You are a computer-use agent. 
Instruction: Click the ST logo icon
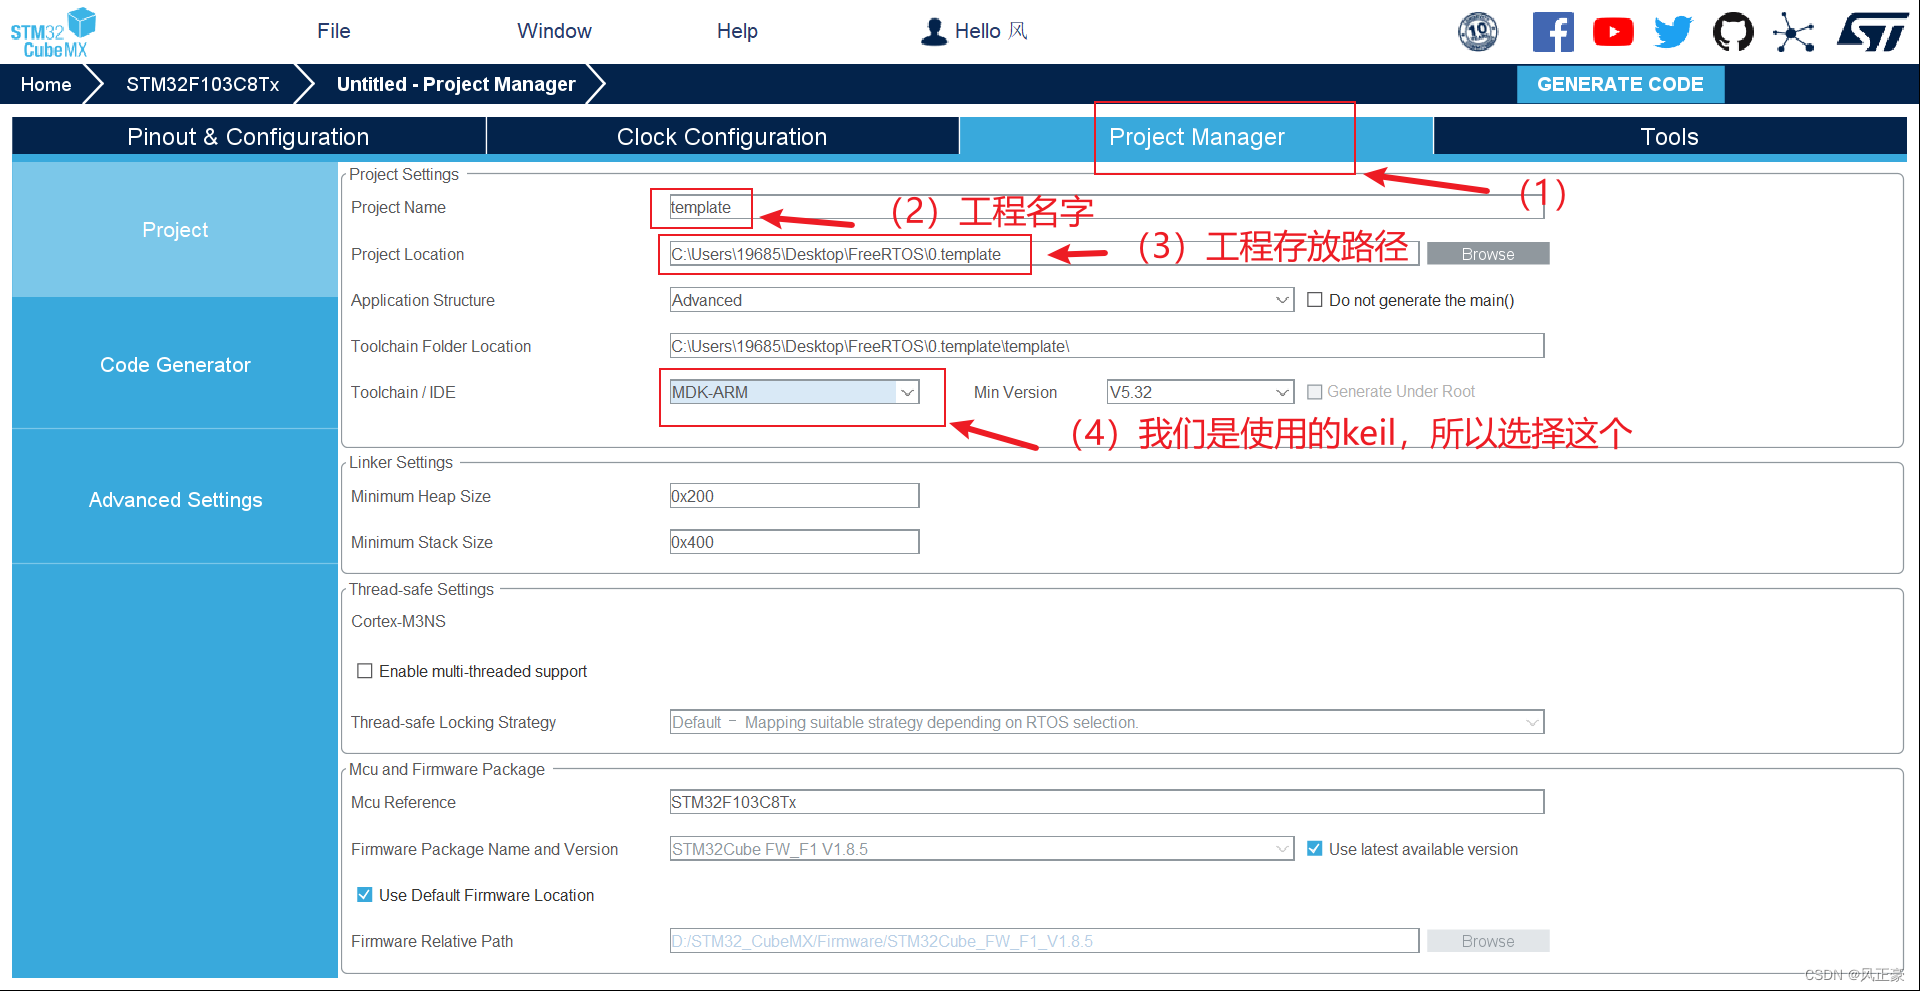tap(1872, 32)
